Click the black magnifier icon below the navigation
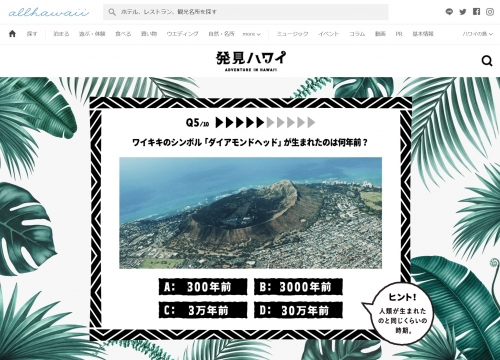The width and height of the screenshot is (500, 360). pyautogui.click(x=487, y=61)
